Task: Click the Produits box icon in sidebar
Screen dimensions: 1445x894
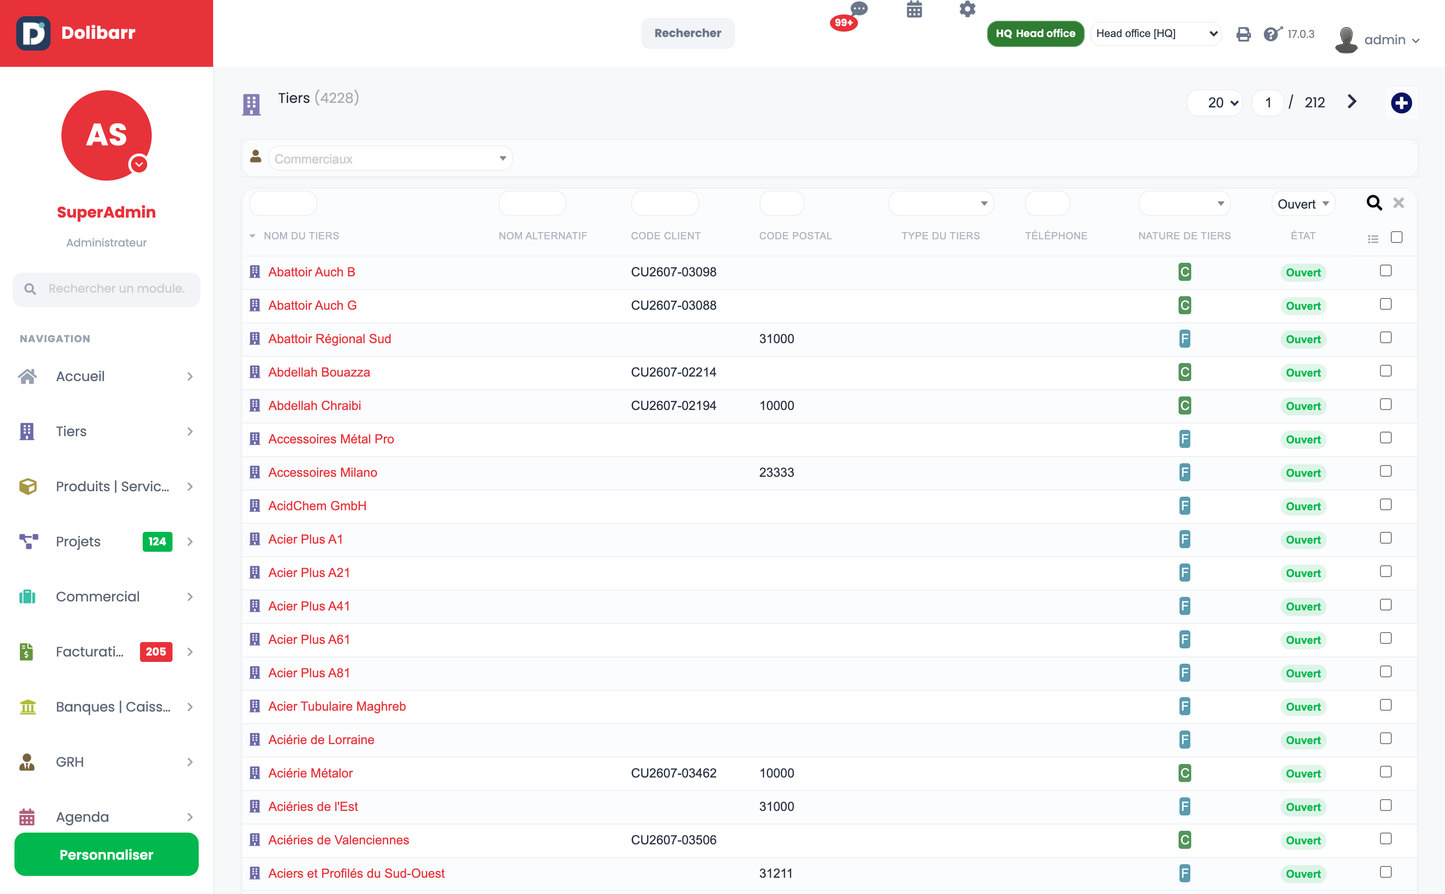Action: (28, 487)
